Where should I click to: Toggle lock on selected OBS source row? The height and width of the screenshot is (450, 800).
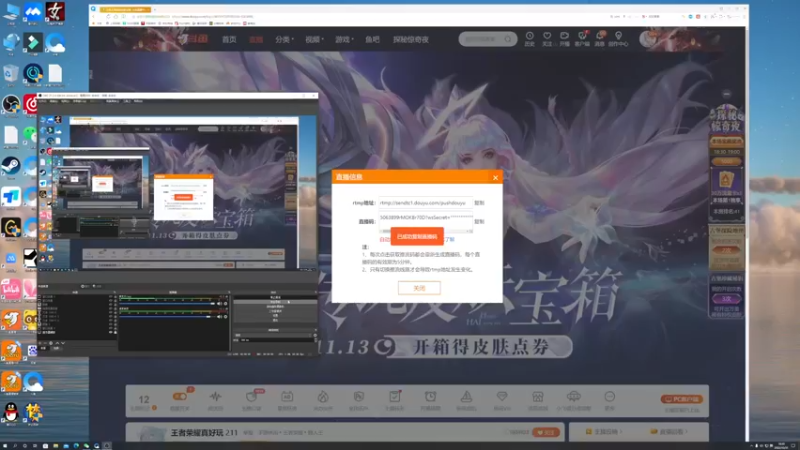tap(115, 332)
